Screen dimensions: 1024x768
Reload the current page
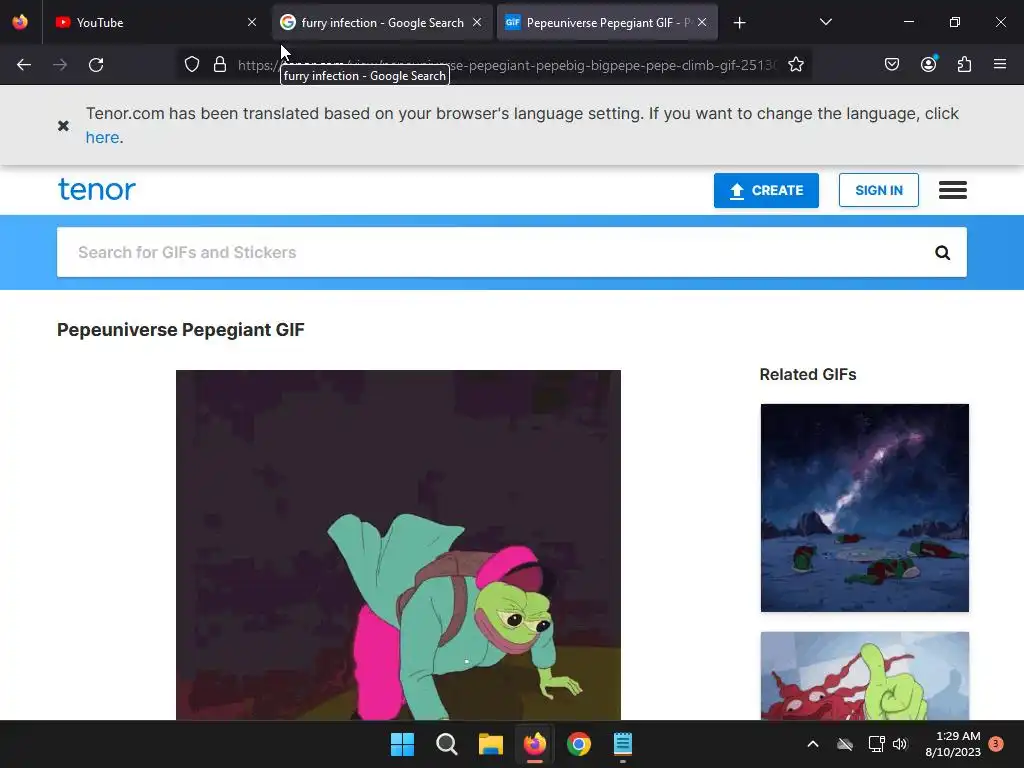[96, 65]
